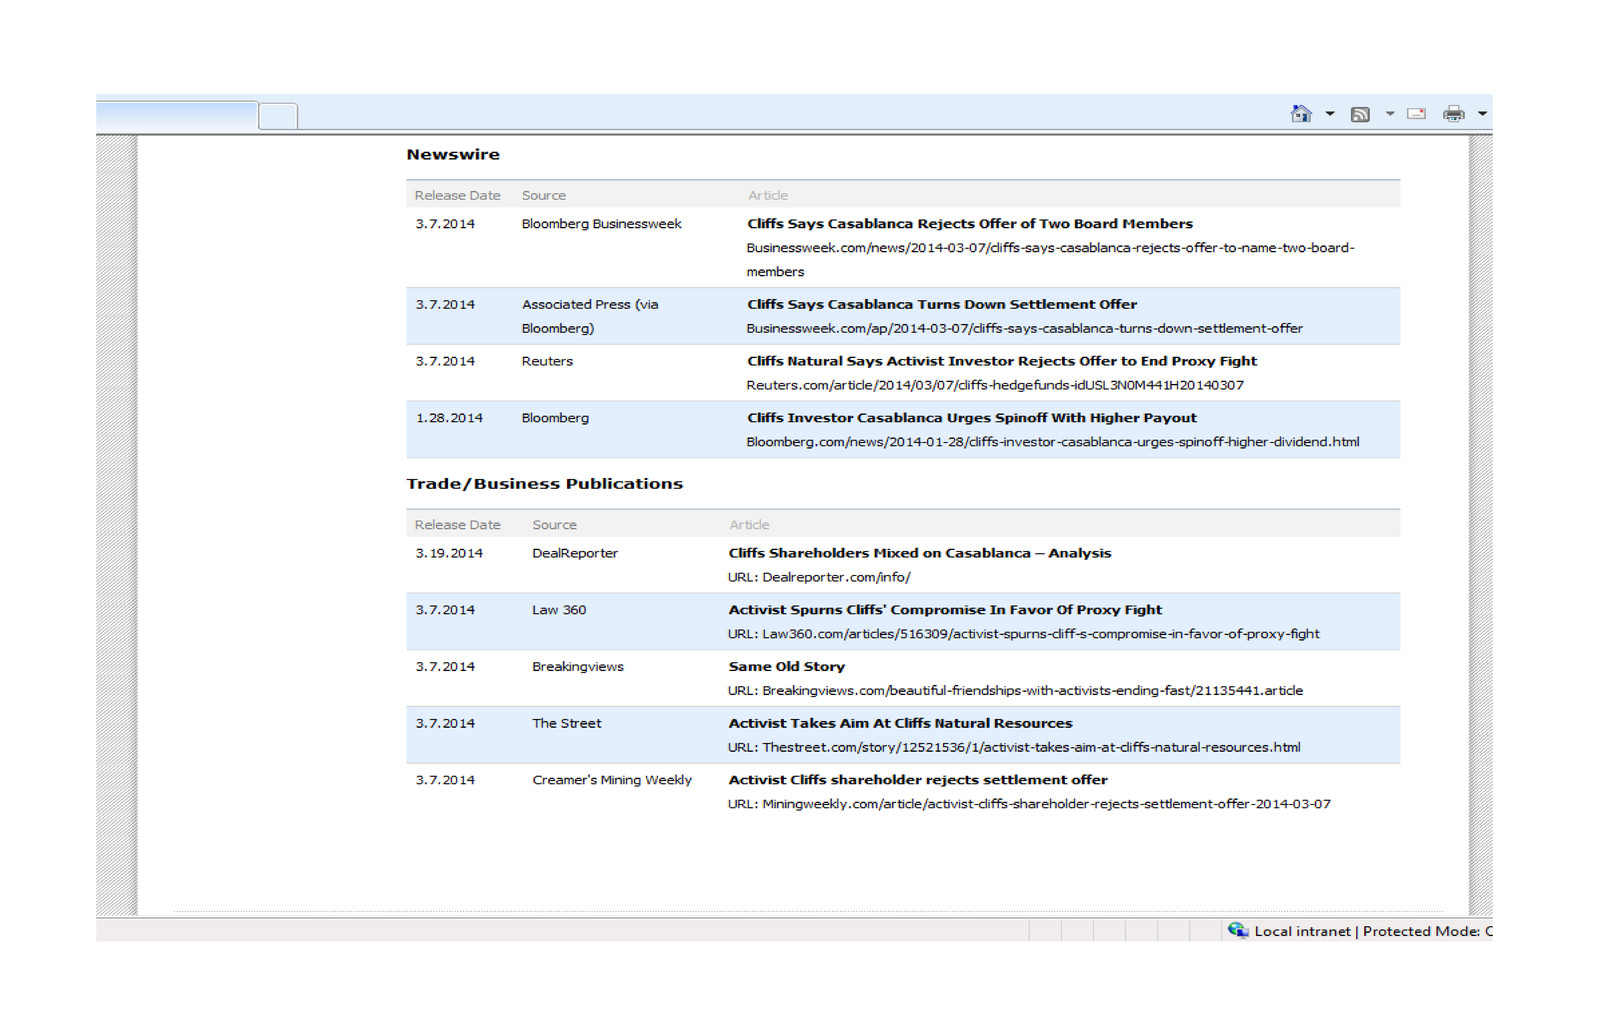The image size is (1598, 1034).
Task: Click the 'Creamer's Mining Weekly' source cell
Action: 612,780
